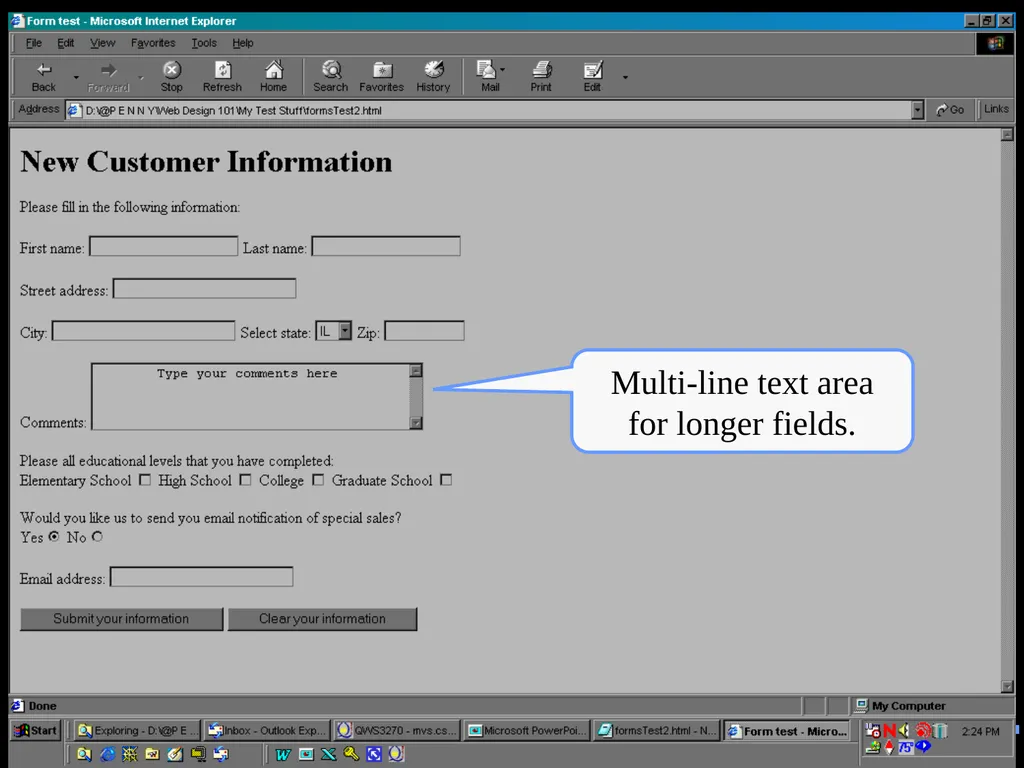
Task: Launch the Internet Explorer Quick Launch icon
Action: 107,754
